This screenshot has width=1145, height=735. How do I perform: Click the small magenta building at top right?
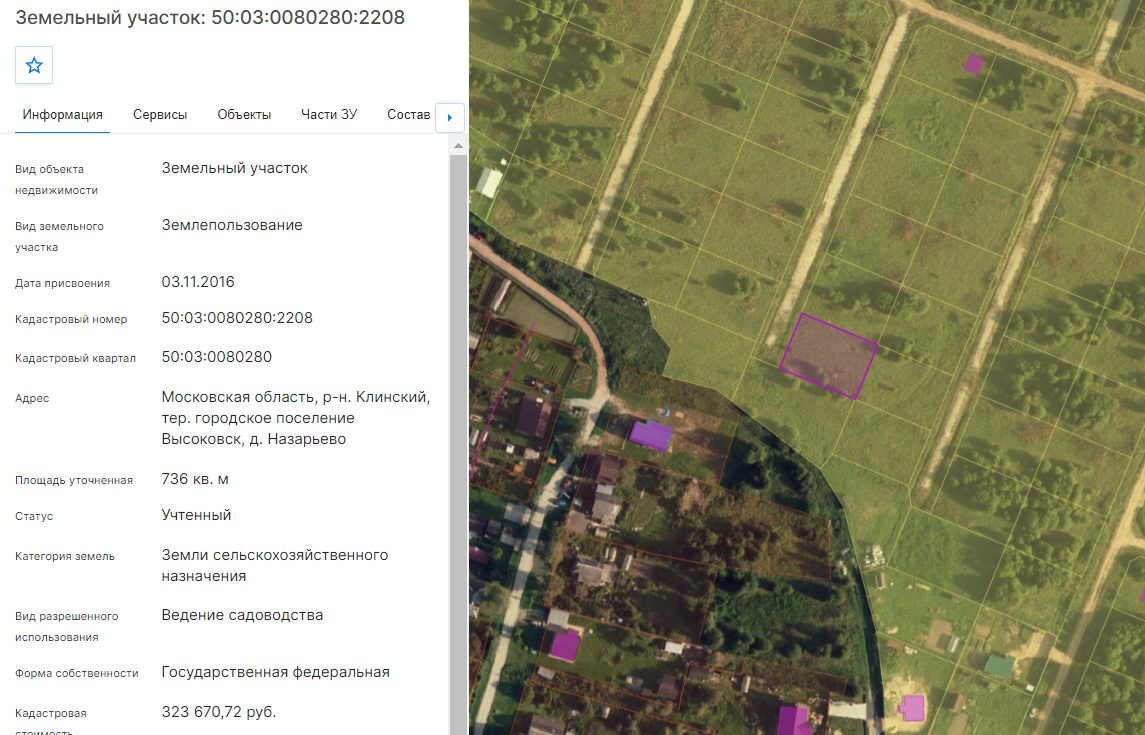click(x=973, y=64)
